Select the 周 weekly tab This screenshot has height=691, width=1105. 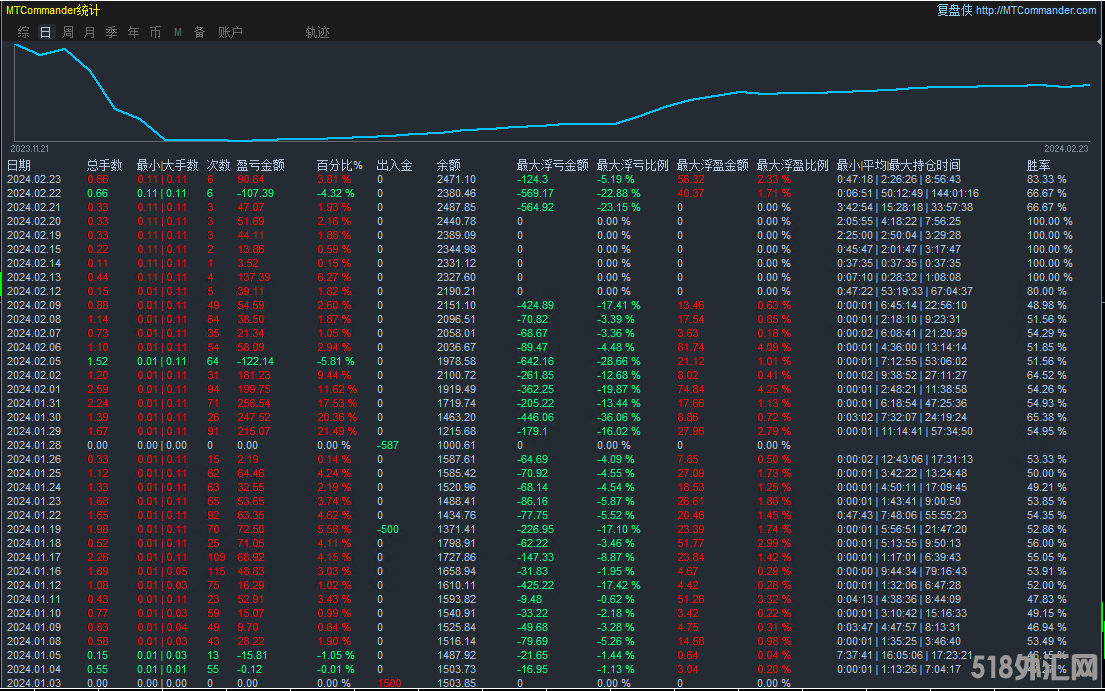68,32
